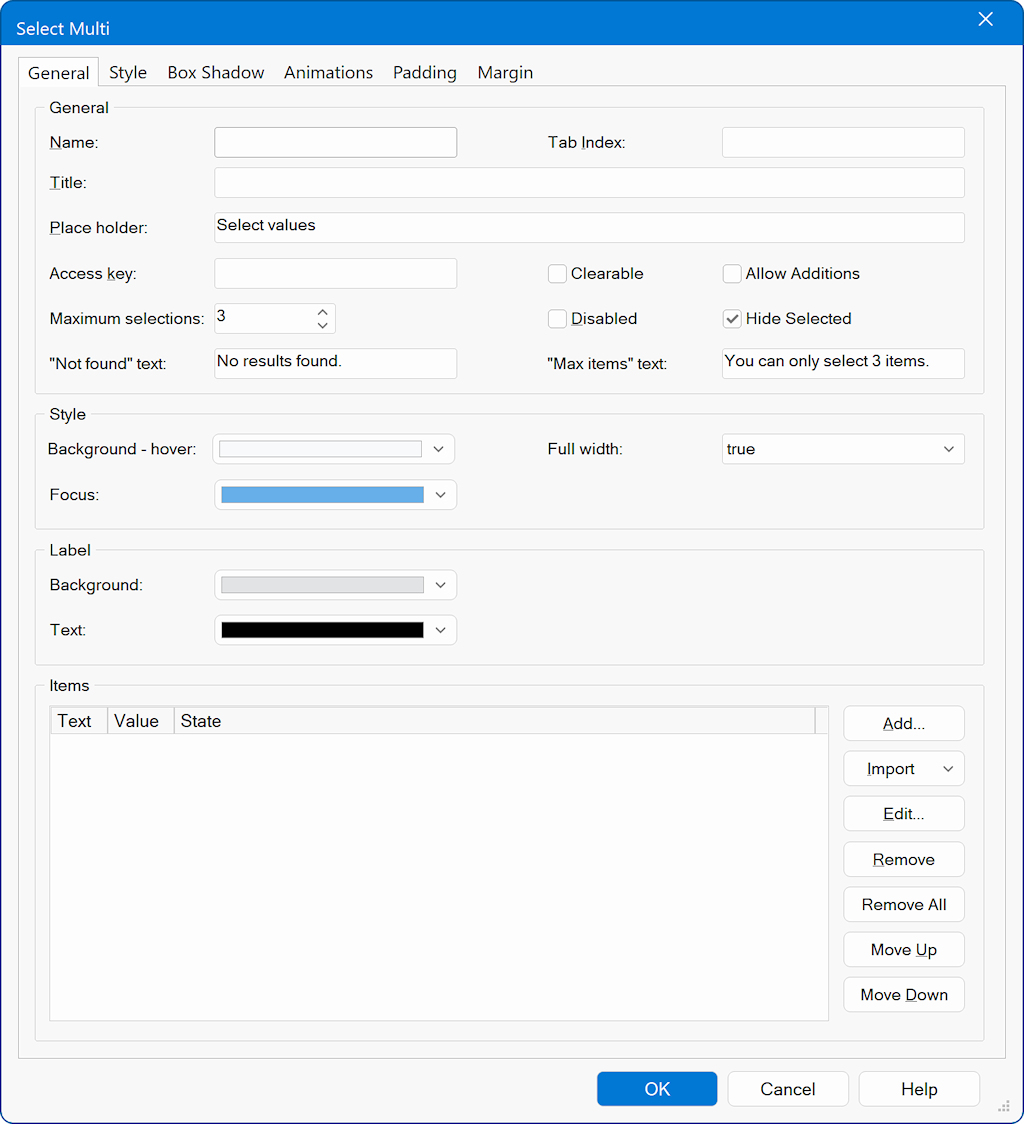This screenshot has height=1124, width=1024.
Task: Expand the Import button dropdown
Action: click(x=947, y=769)
